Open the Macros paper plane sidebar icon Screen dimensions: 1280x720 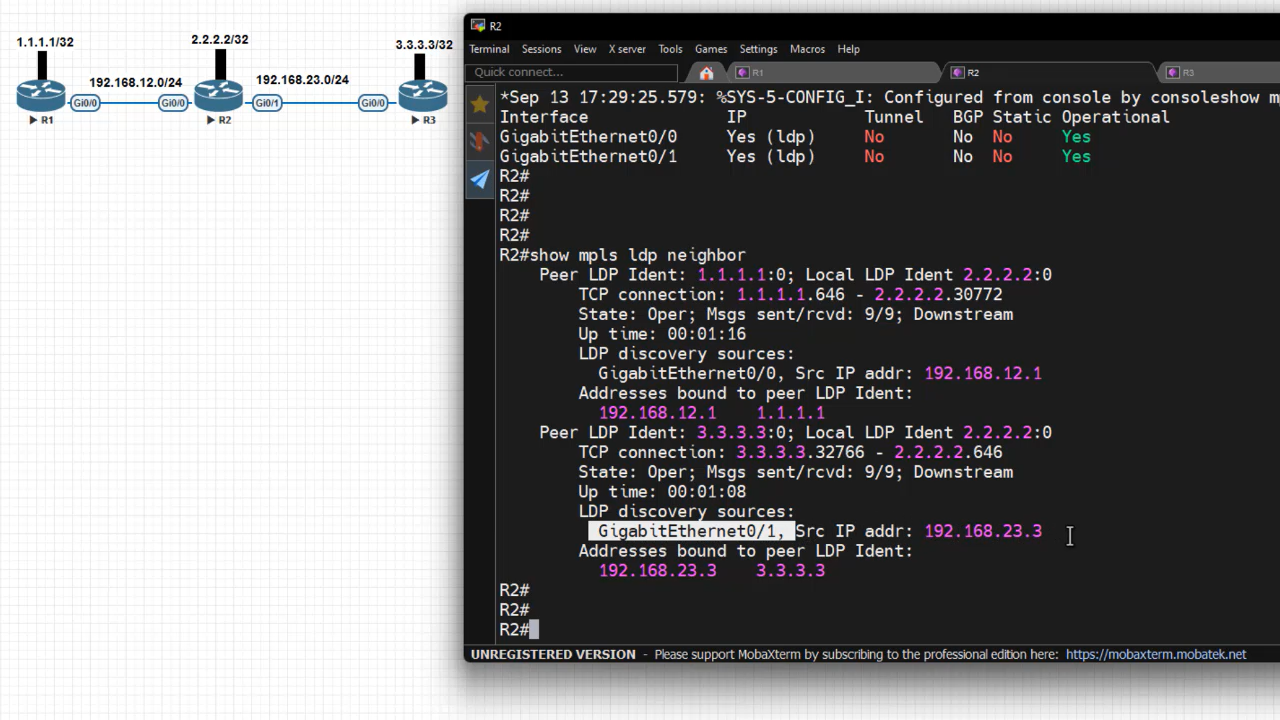point(480,179)
